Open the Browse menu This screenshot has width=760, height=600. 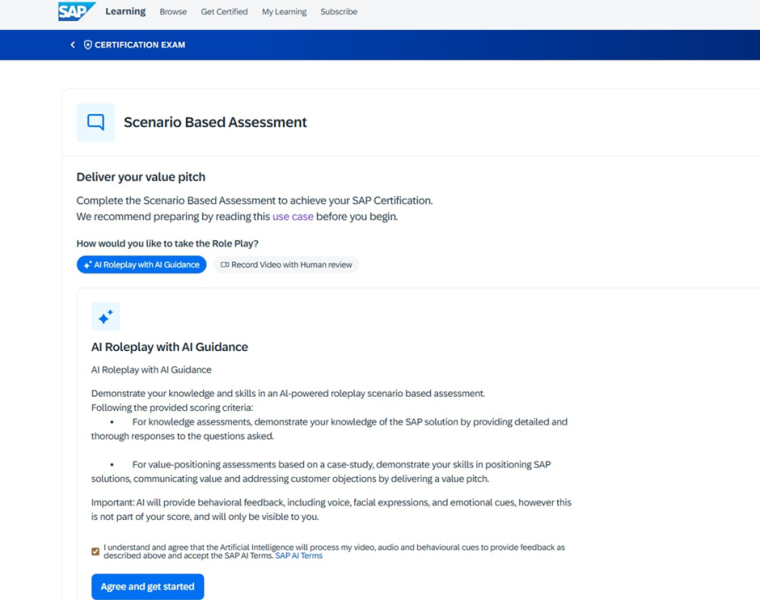pos(173,12)
